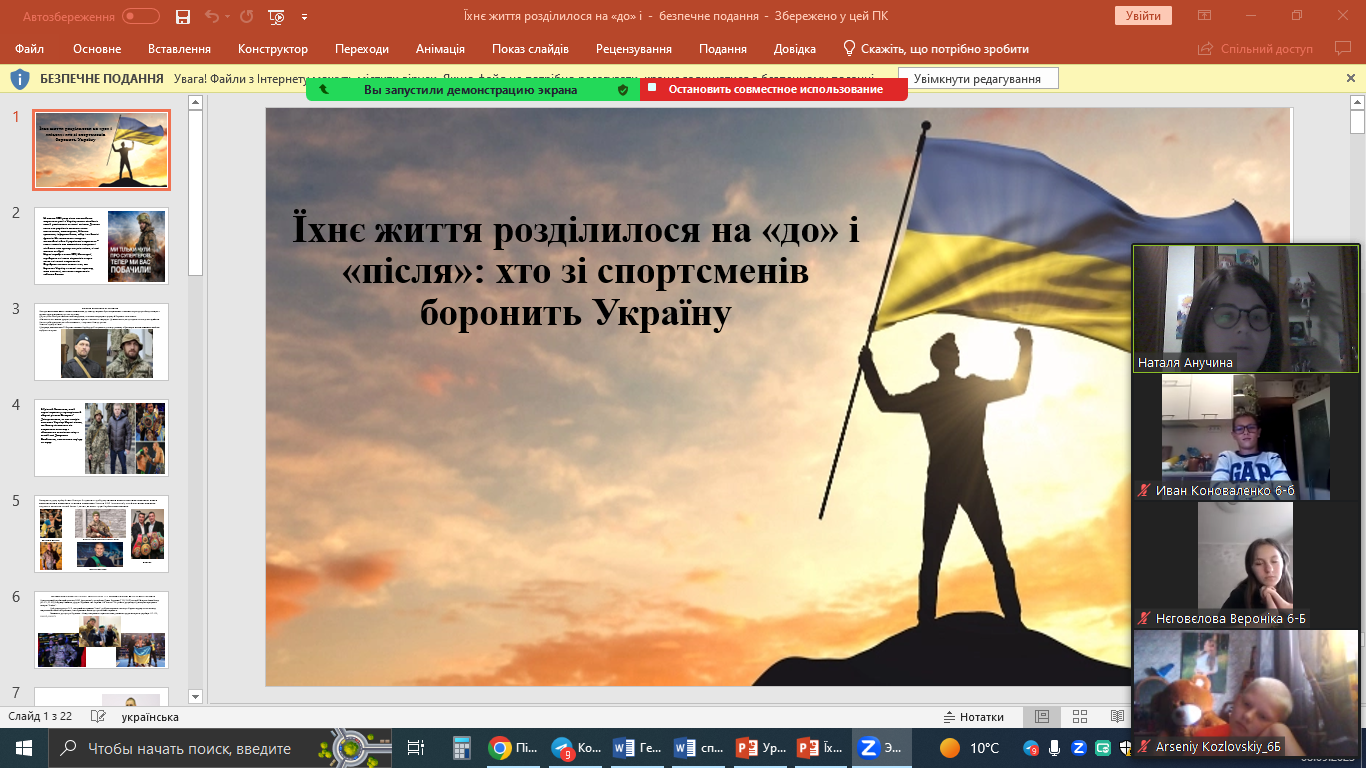Click Наталя Анучина video tile

(1246, 309)
